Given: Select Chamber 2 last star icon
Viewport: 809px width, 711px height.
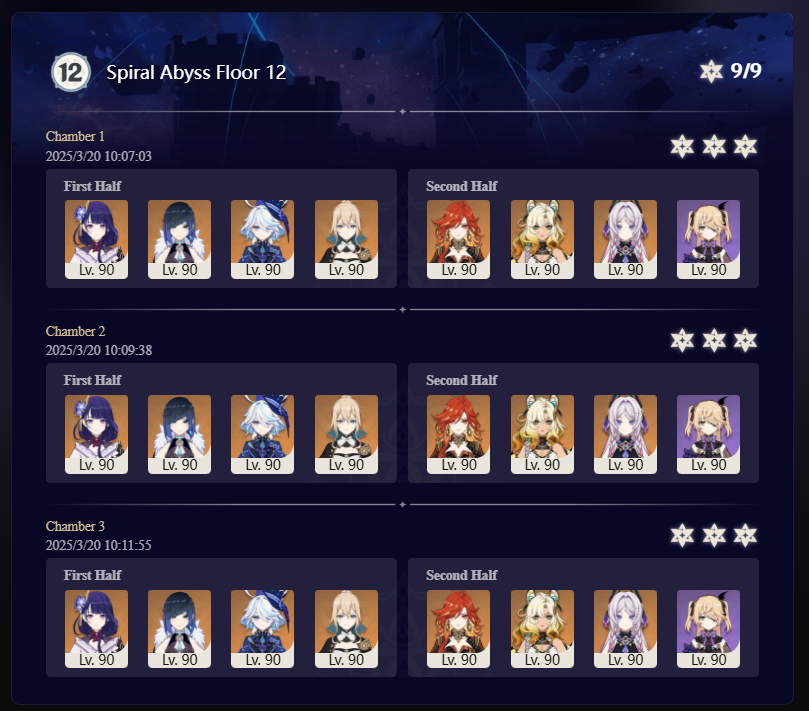Looking at the screenshot, I should (x=745, y=341).
